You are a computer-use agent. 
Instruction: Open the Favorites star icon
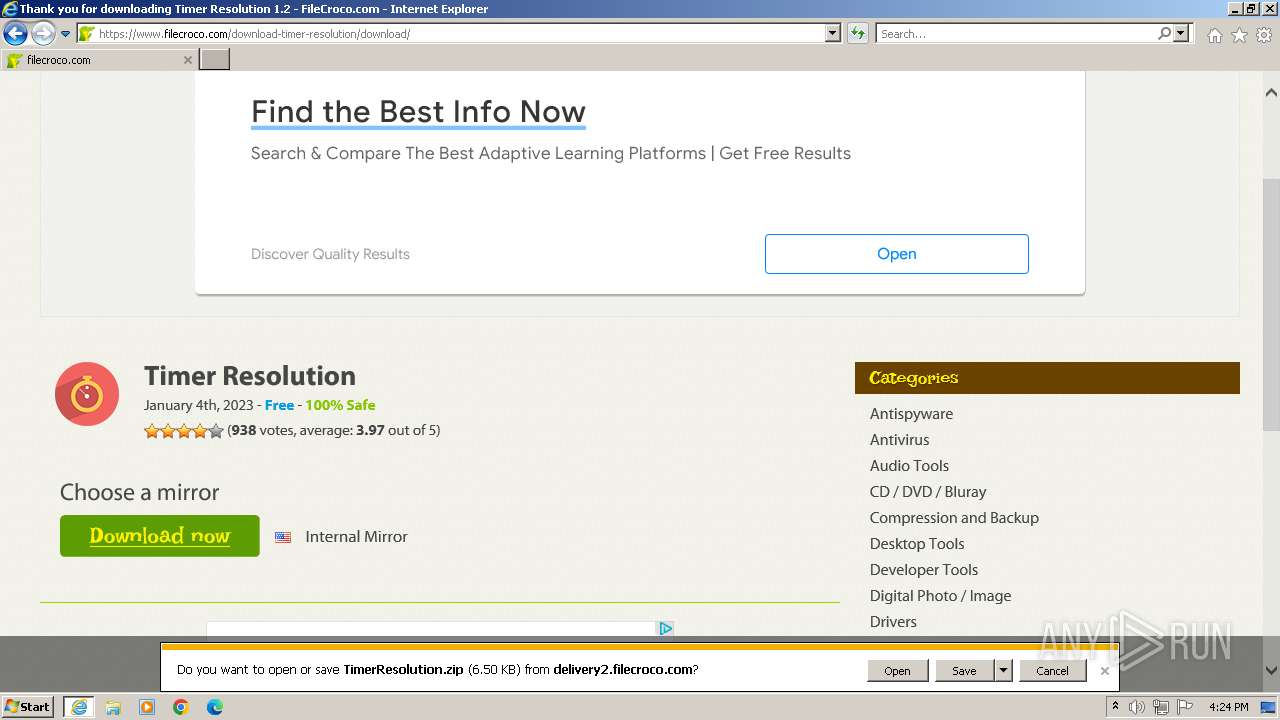pyautogui.click(x=1239, y=35)
